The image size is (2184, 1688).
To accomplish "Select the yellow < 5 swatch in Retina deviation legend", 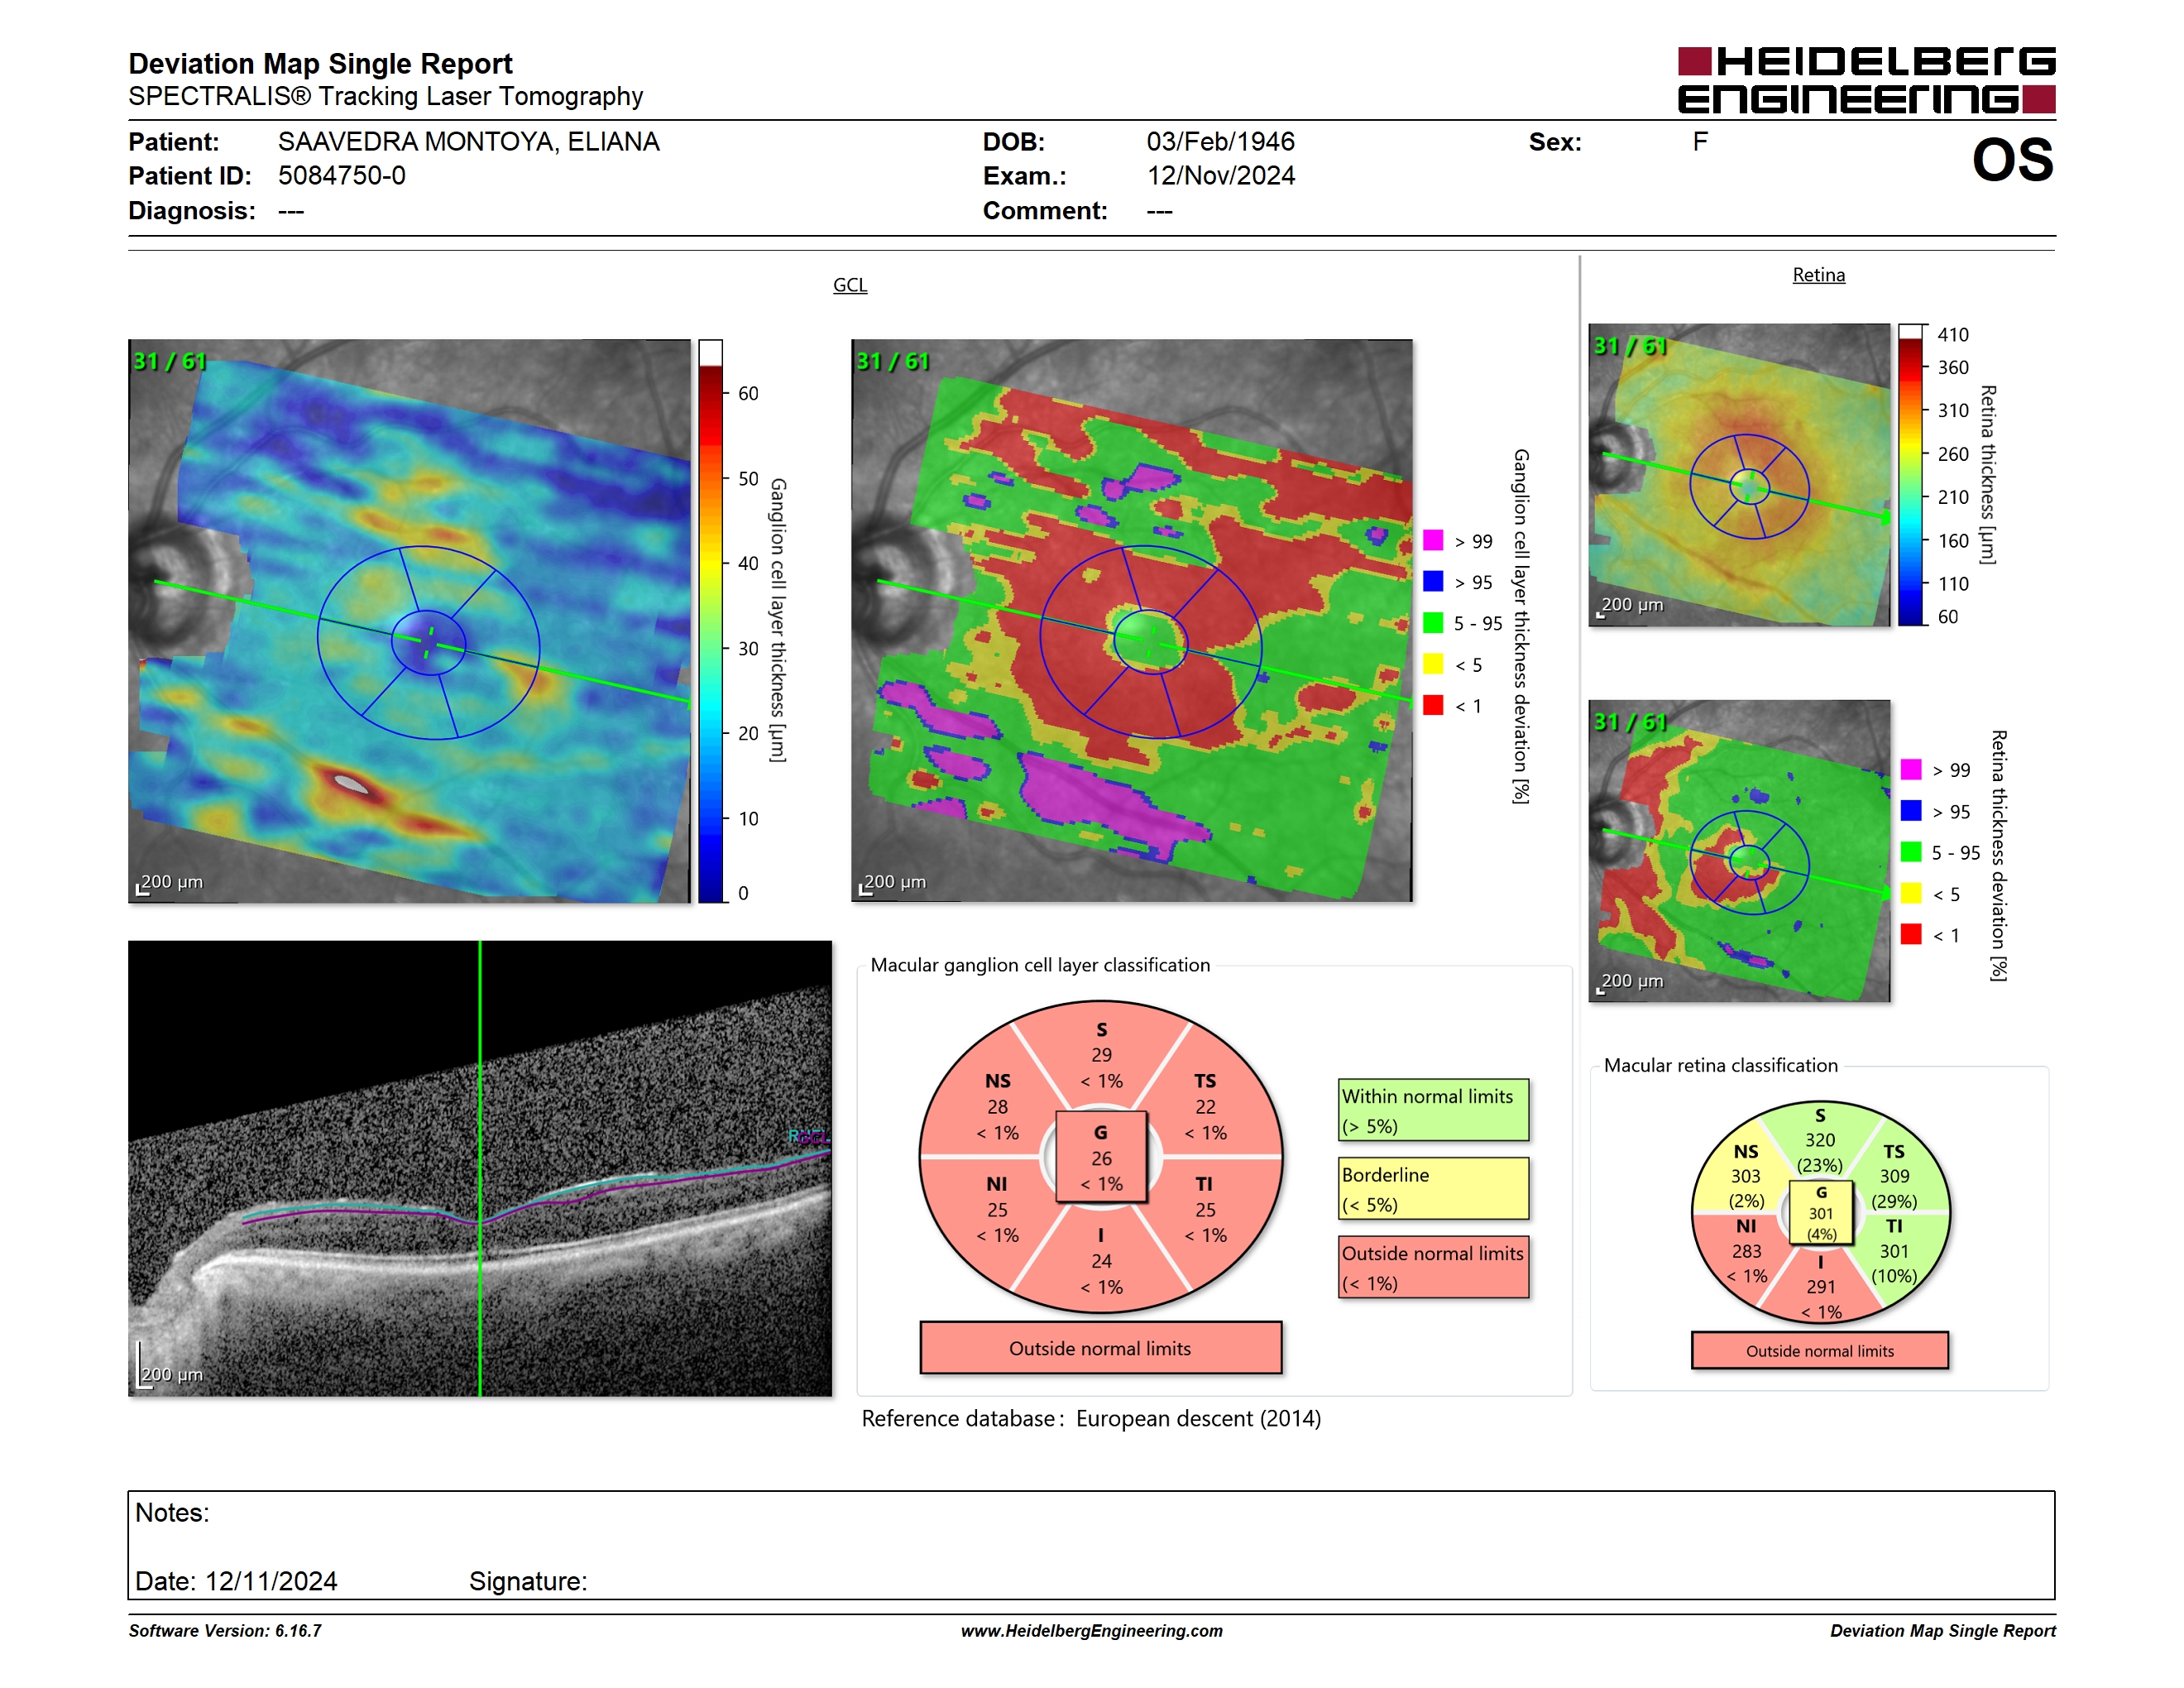I will coord(1910,893).
